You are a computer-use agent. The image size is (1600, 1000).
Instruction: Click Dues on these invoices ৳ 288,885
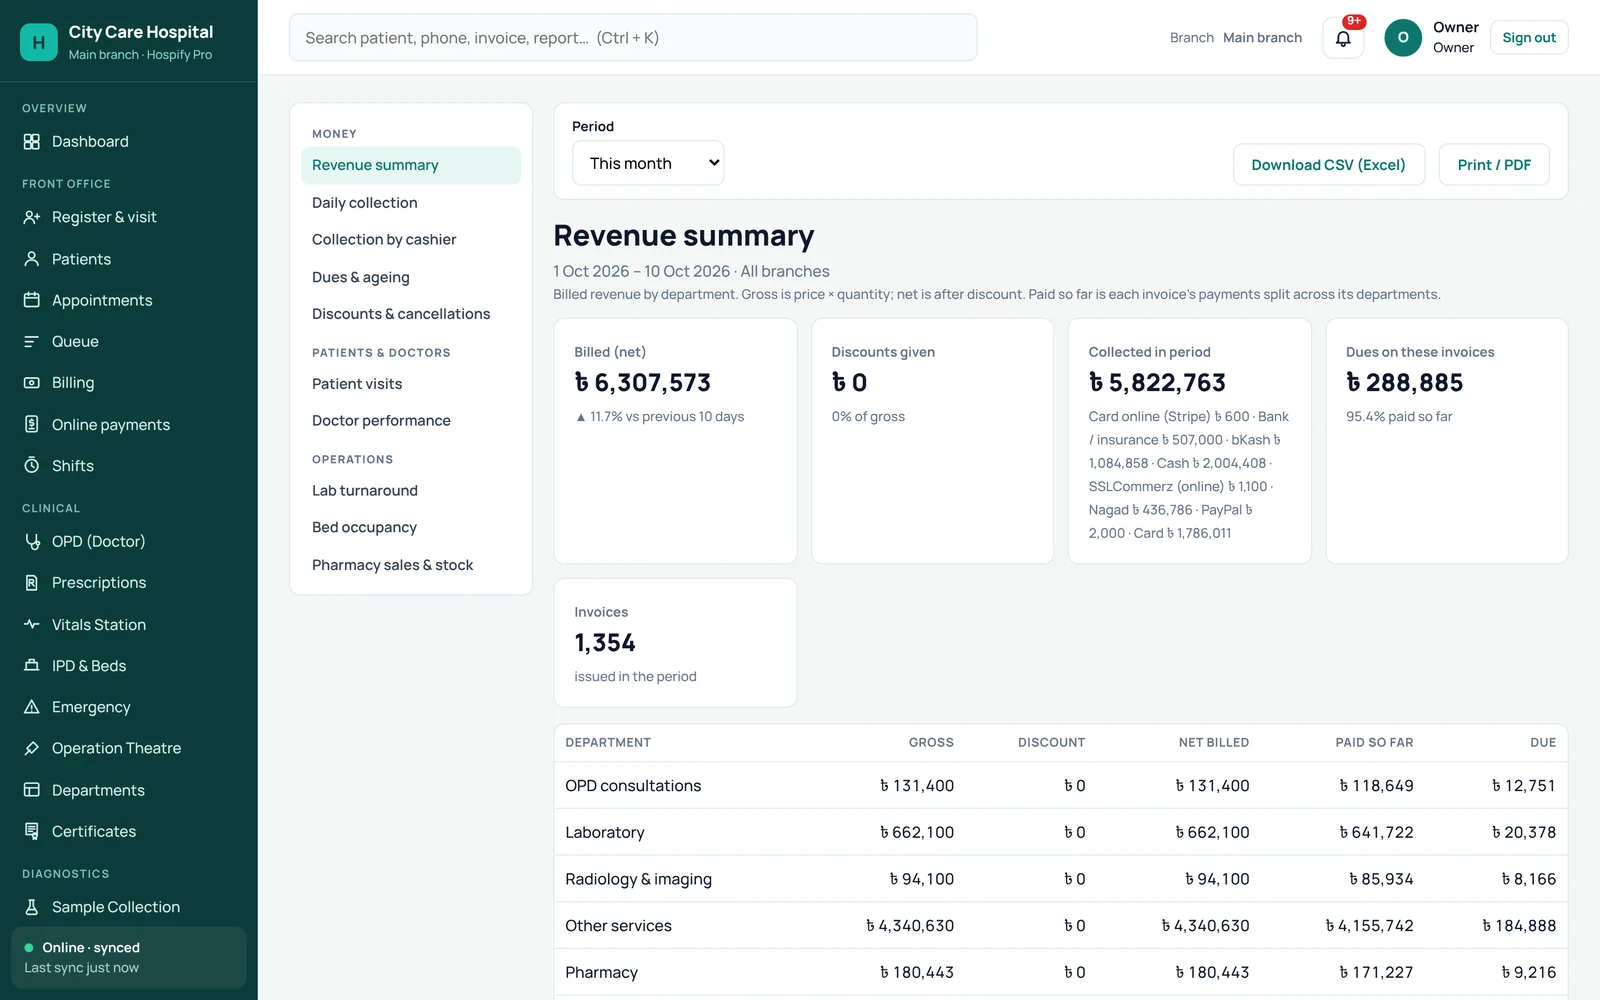1404,383
